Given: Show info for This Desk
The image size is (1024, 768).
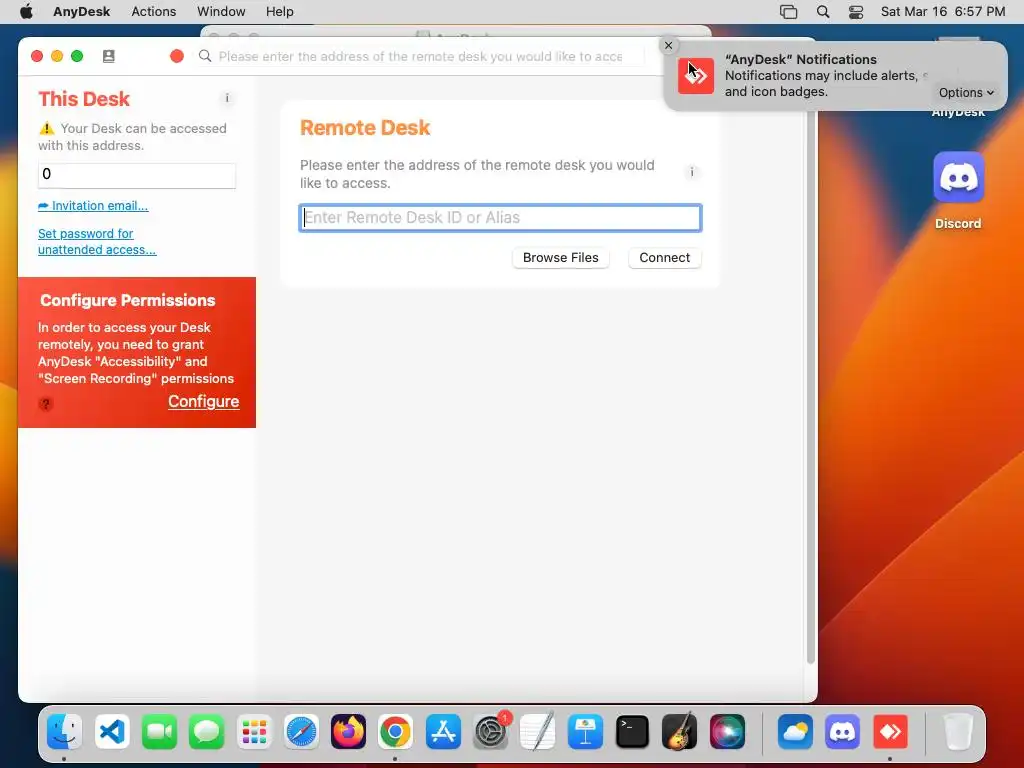Looking at the screenshot, I should click(227, 98).
